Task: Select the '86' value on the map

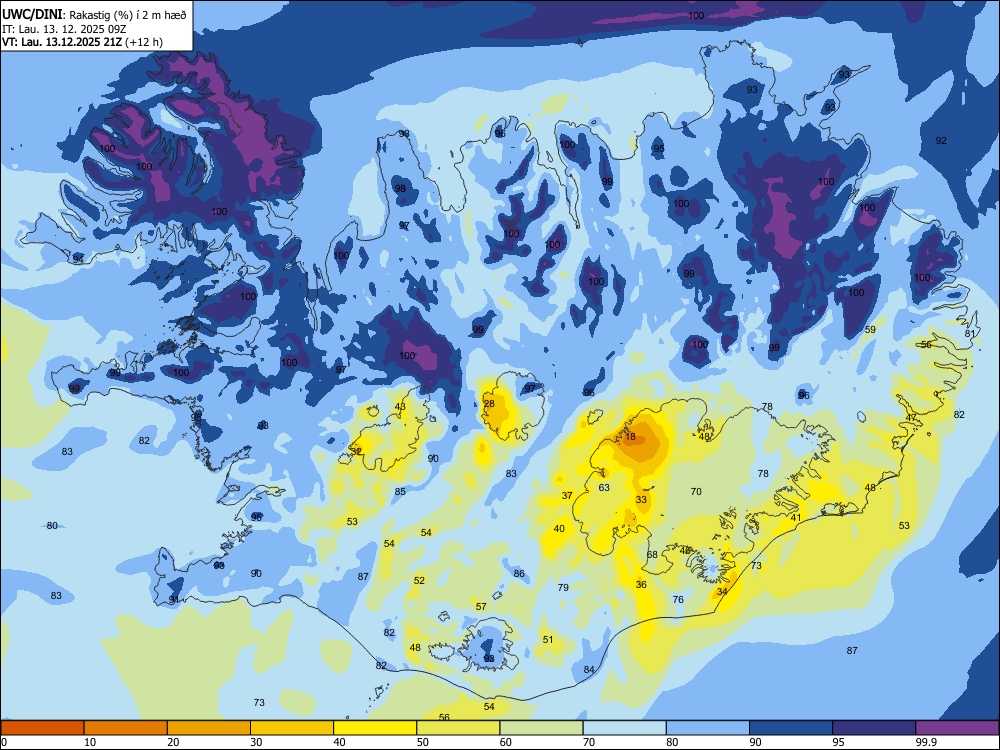Action: pyautogui.click(x=519, y=573)
